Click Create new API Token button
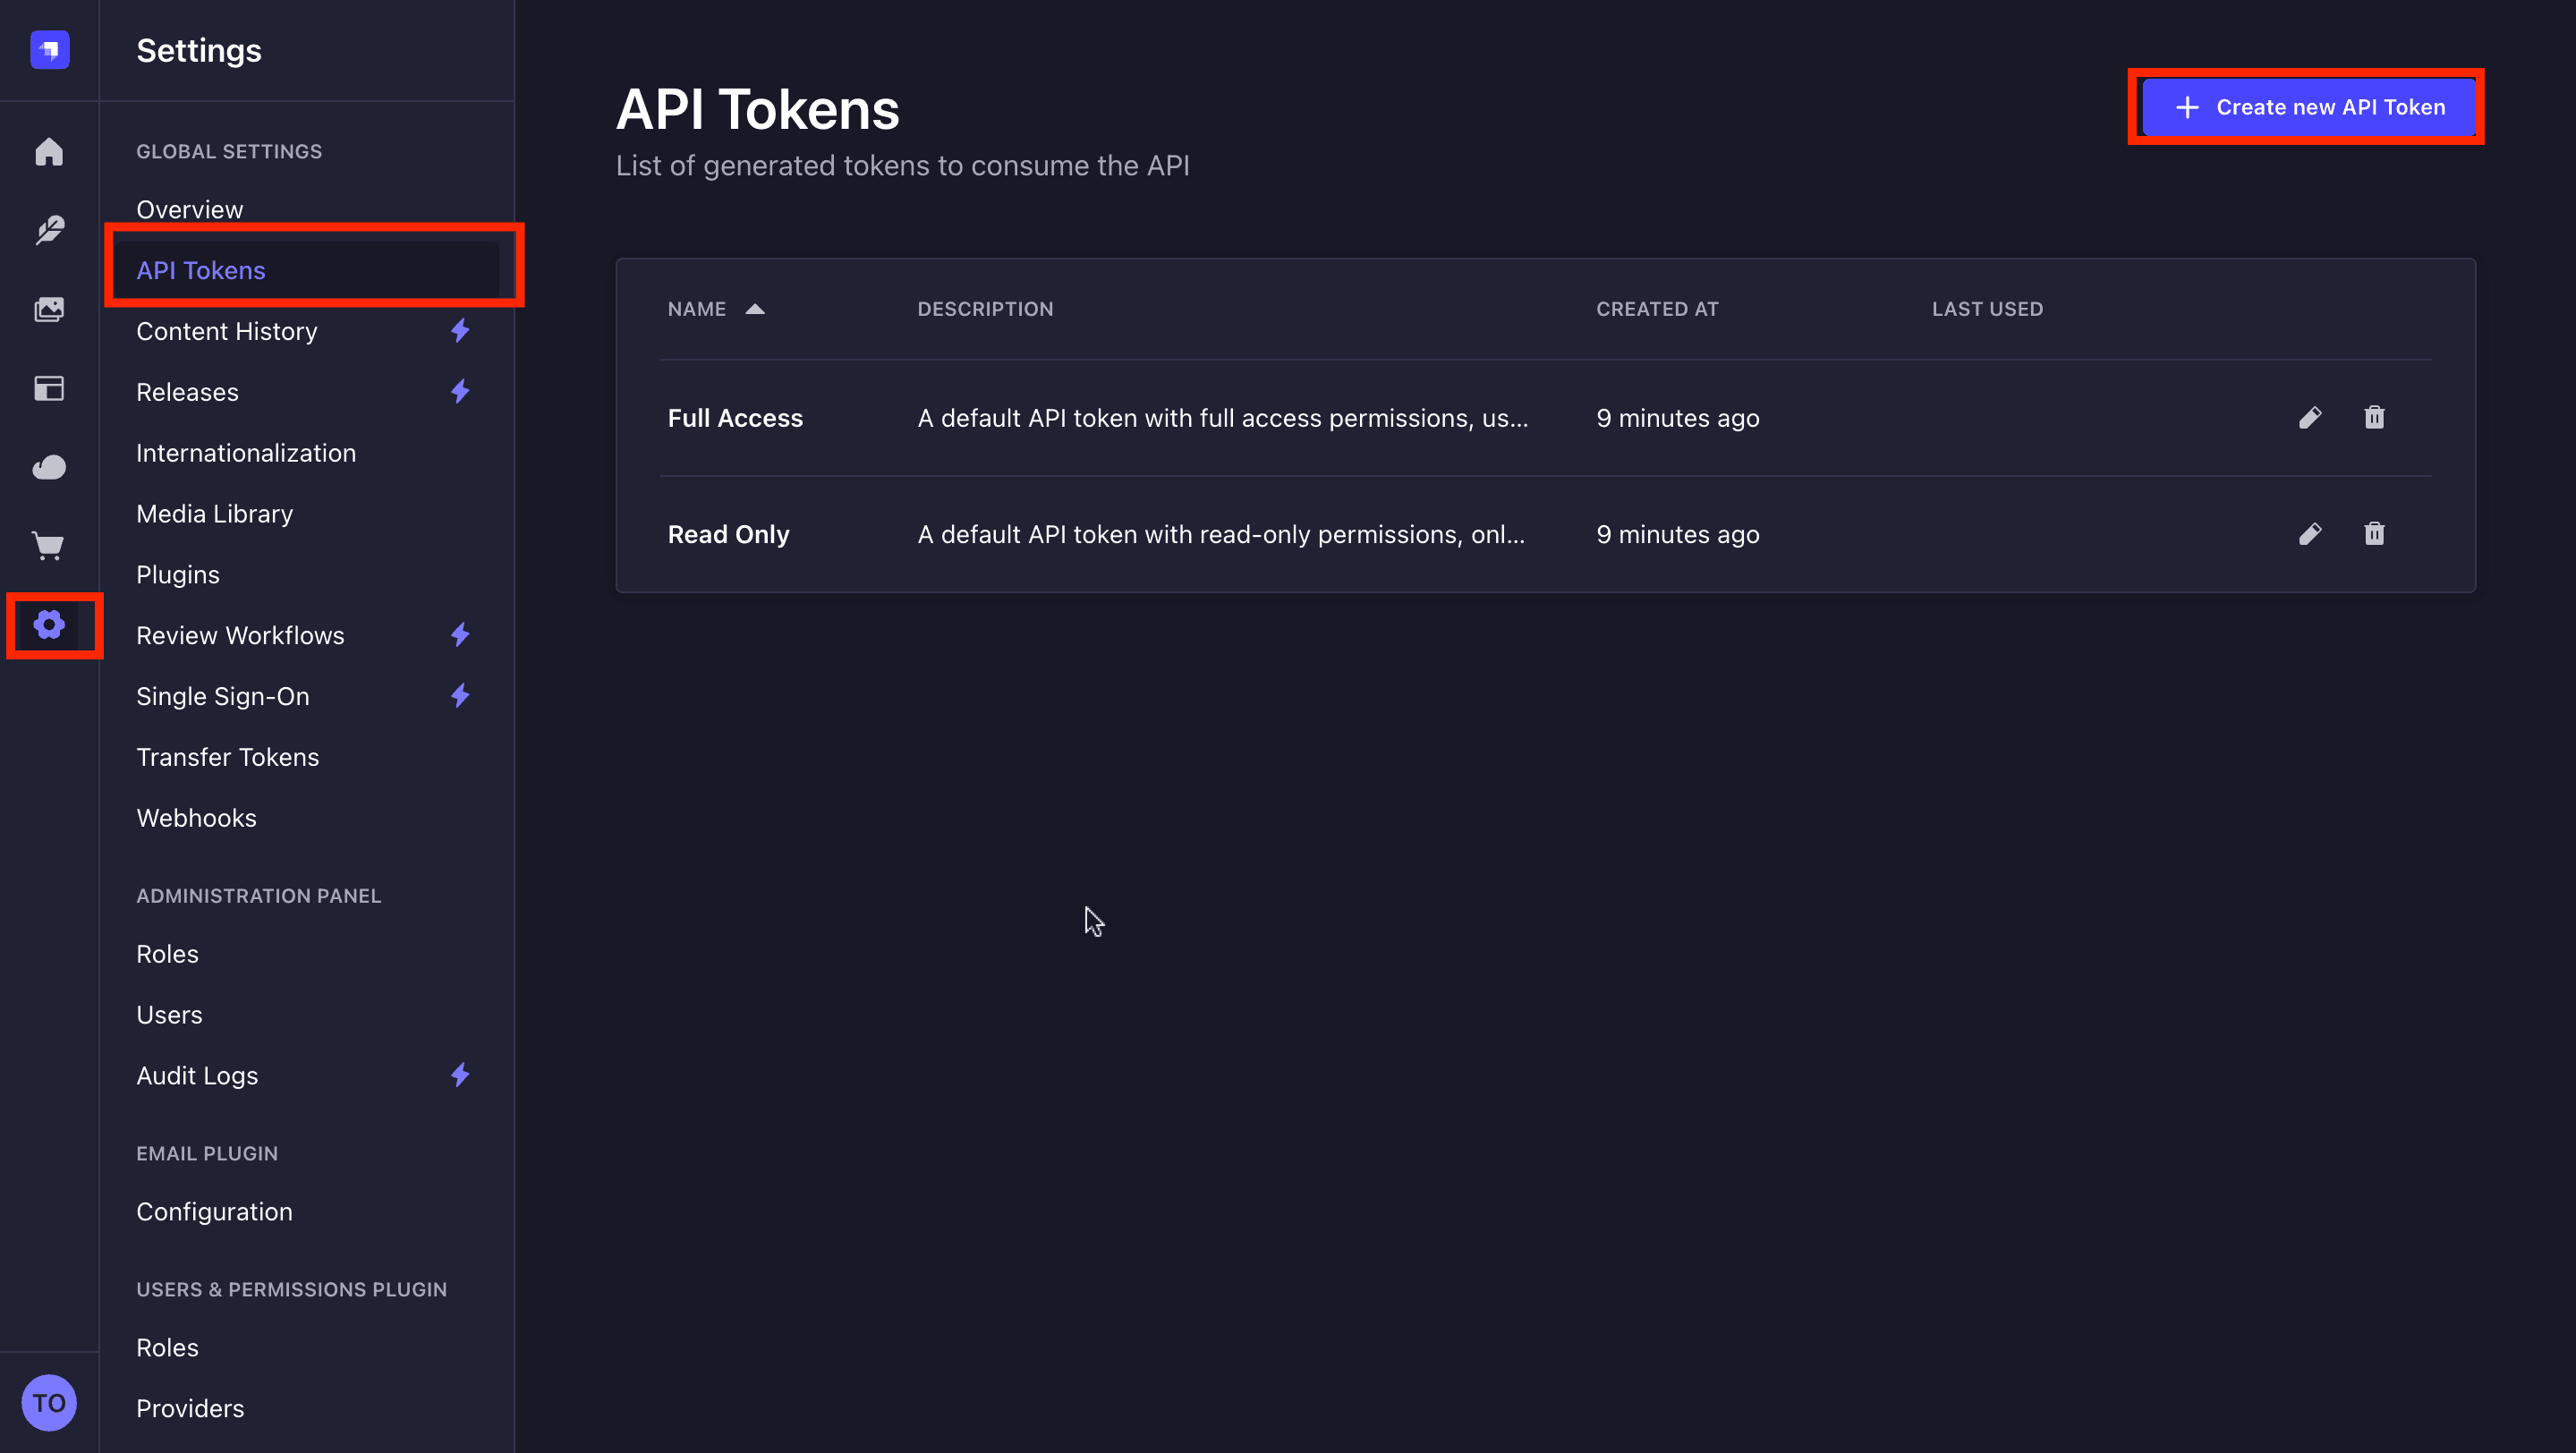 click(2309, 107)
